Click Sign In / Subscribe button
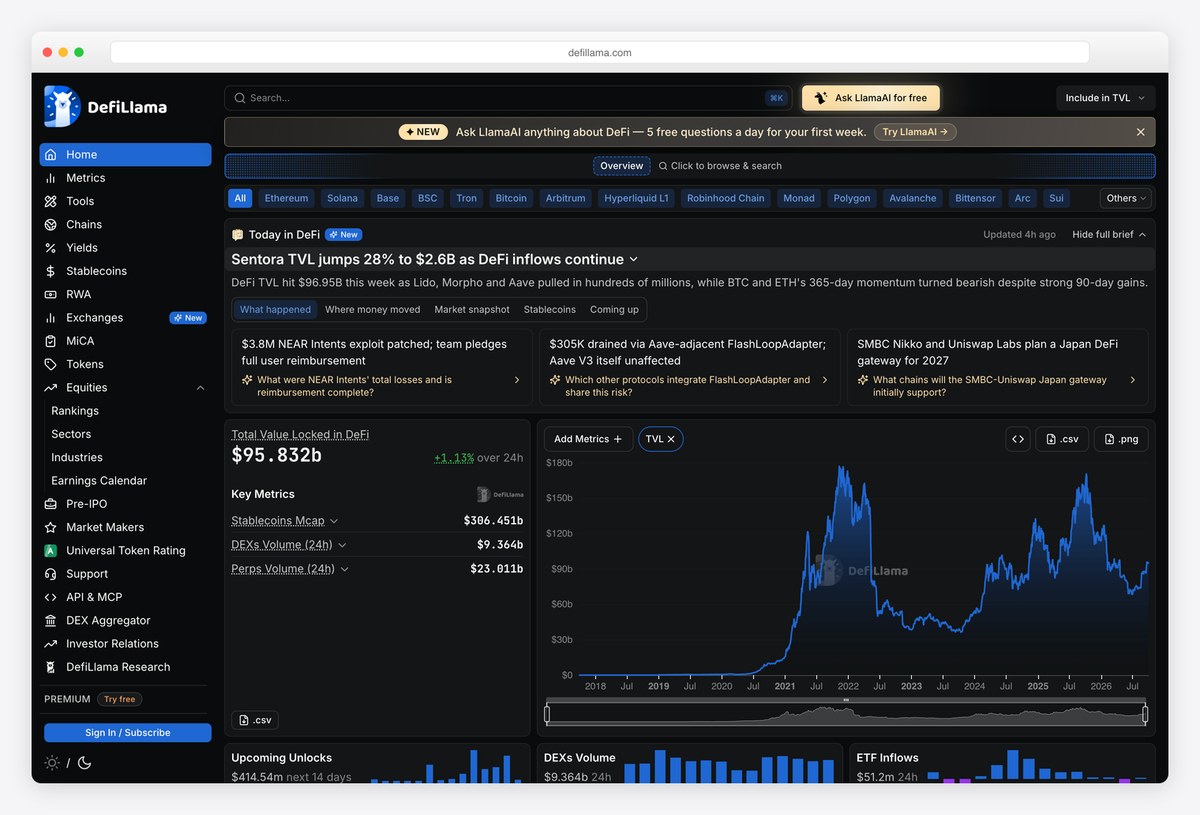 [128, 733]
